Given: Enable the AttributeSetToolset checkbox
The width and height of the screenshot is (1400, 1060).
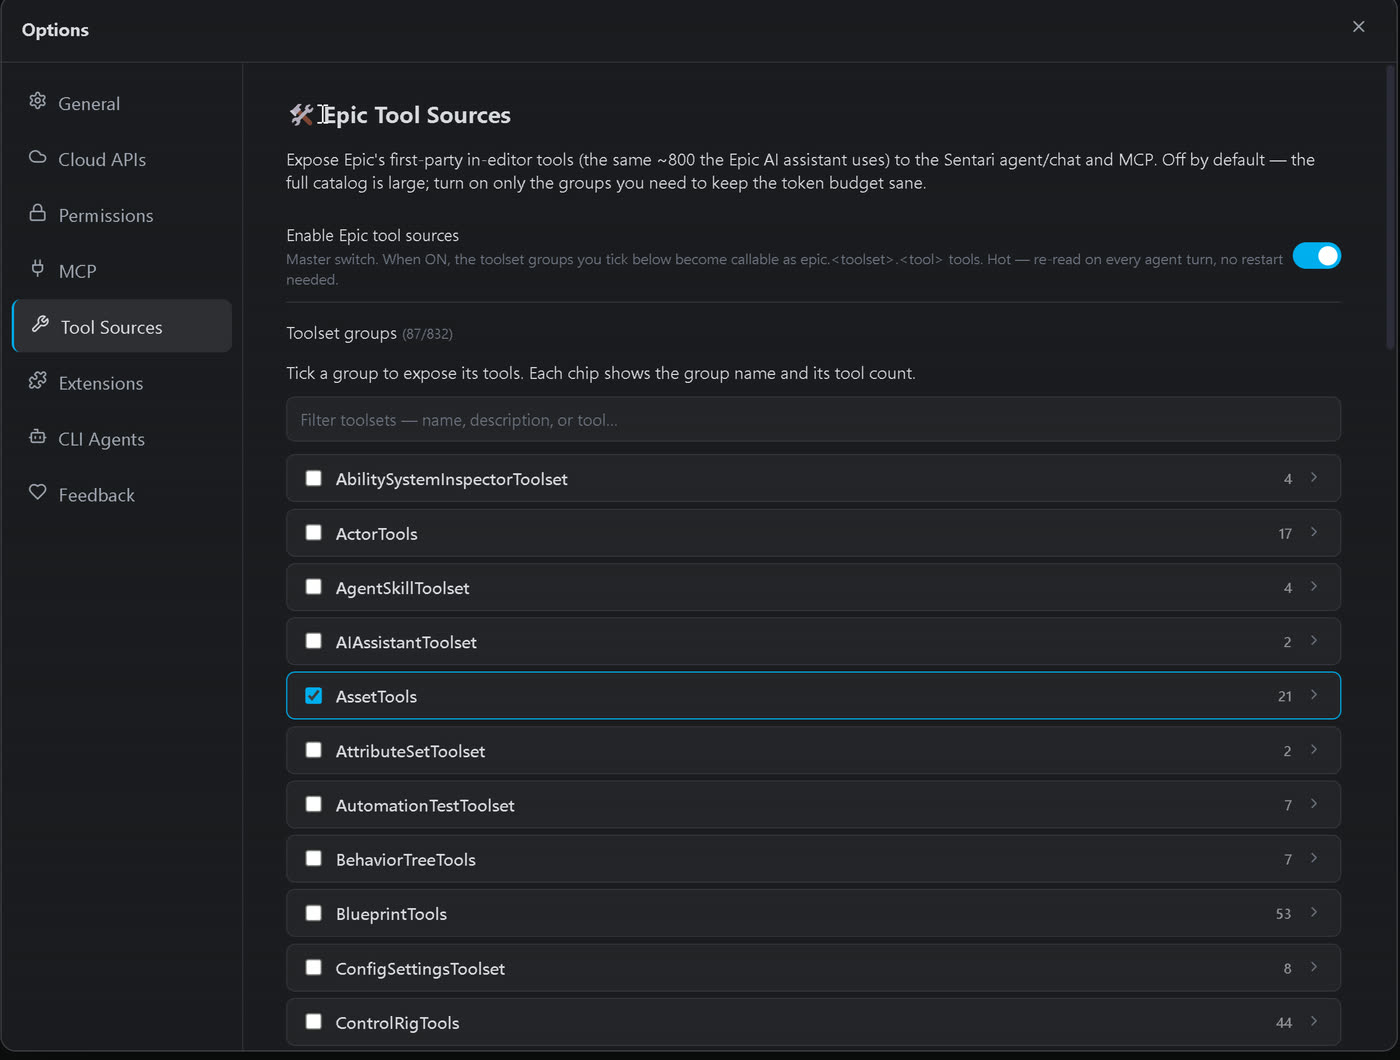Looking at the screenshot, I should click(x=314, y=750).
